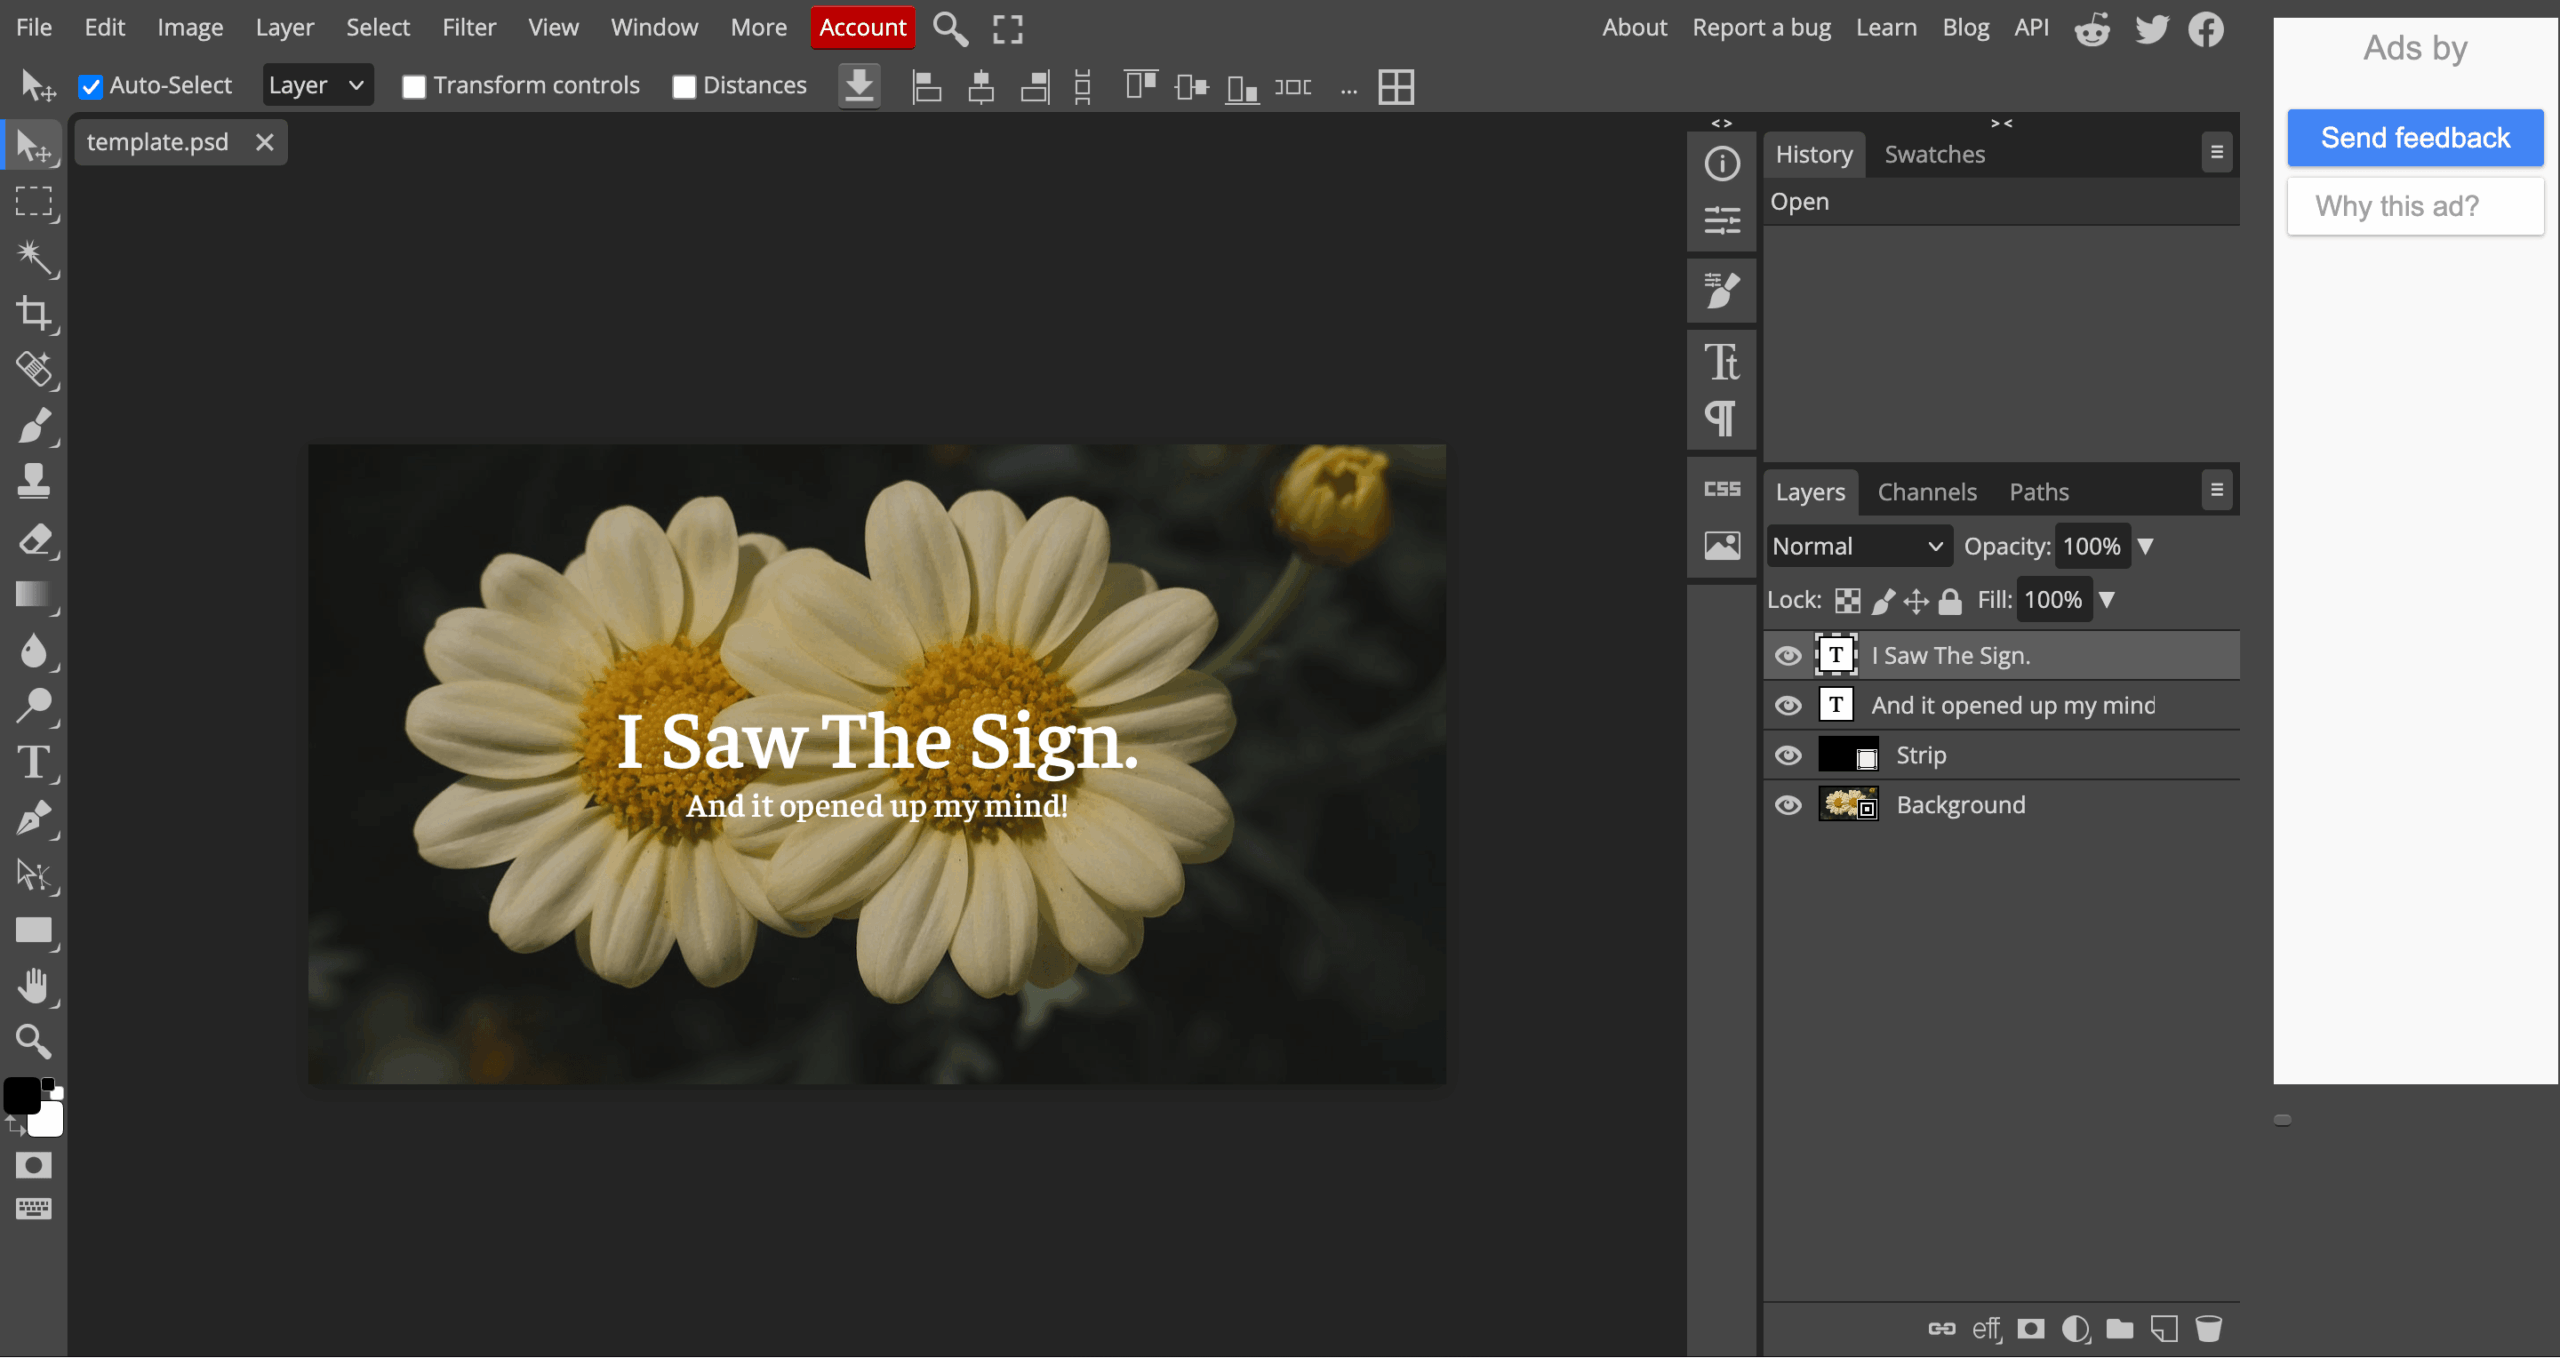Click the delete layer trash icon
The width and height of the screenshot is (2560, 1358).
pos(2208,1329)
